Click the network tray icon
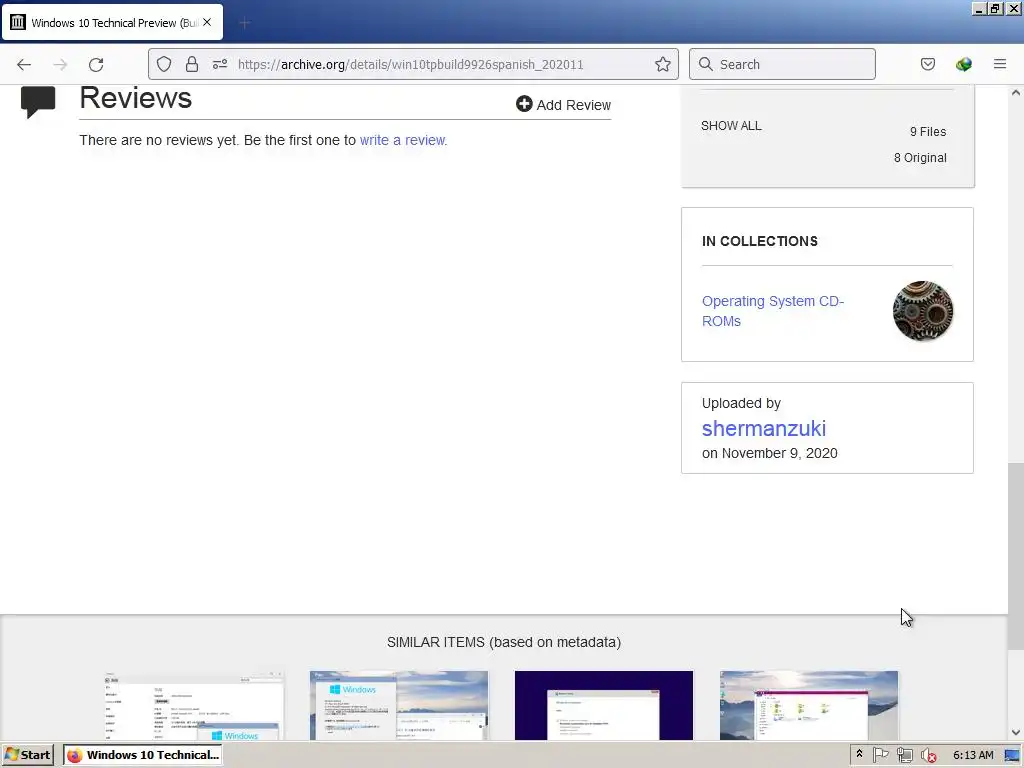This screenshot has width=1024, height=768. (x=904, y=755)
